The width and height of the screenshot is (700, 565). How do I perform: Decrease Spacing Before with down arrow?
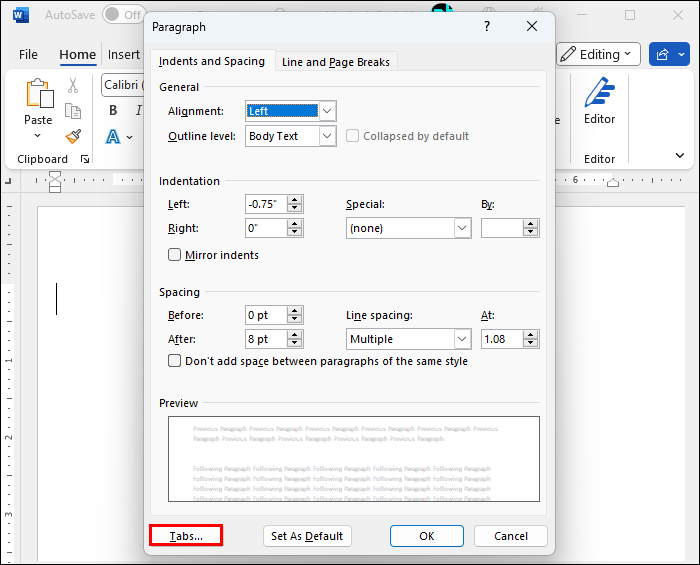click(294, 319)
